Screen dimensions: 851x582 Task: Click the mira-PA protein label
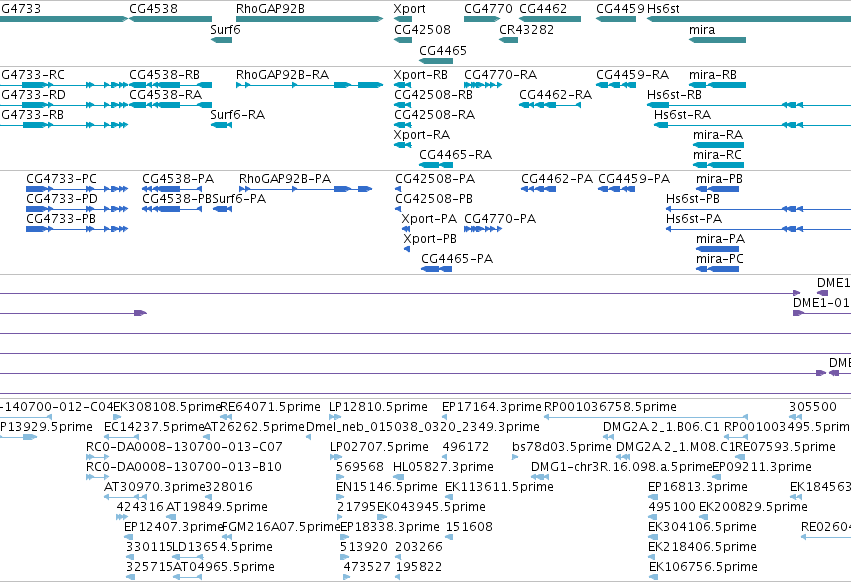[721, 239]
